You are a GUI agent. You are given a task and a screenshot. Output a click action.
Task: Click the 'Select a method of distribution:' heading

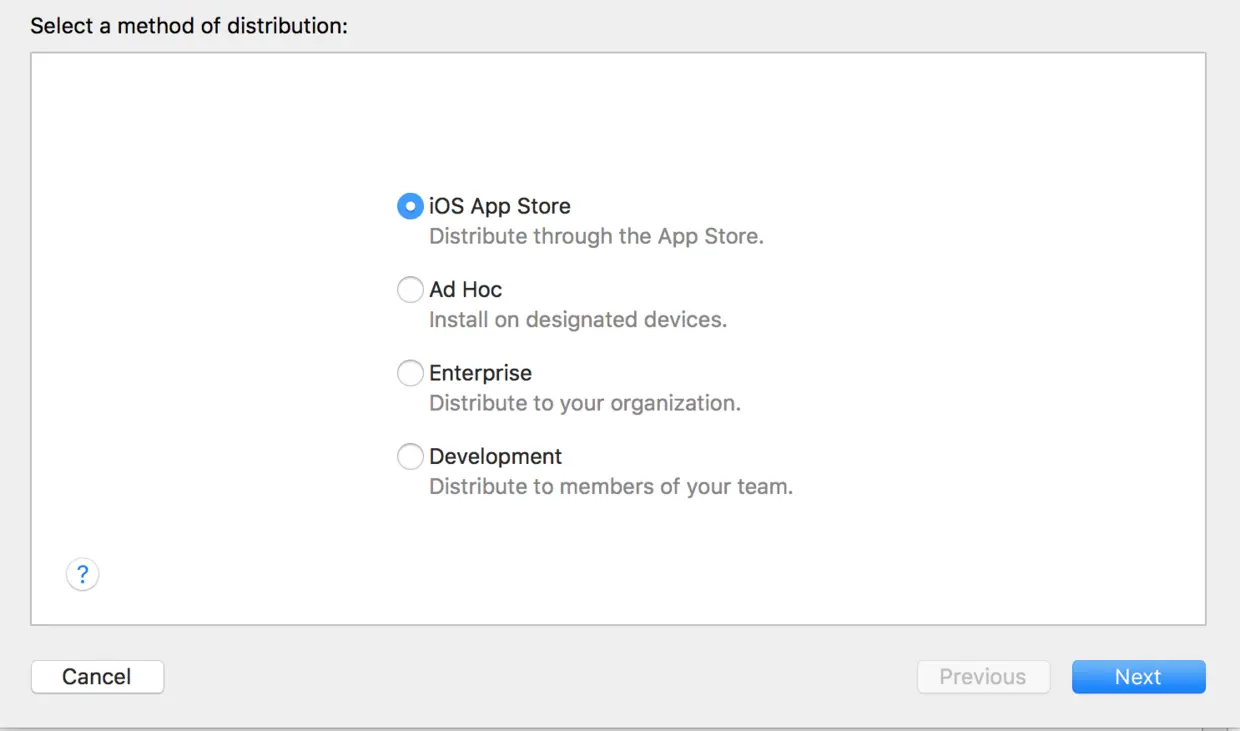tap(189, 26)
